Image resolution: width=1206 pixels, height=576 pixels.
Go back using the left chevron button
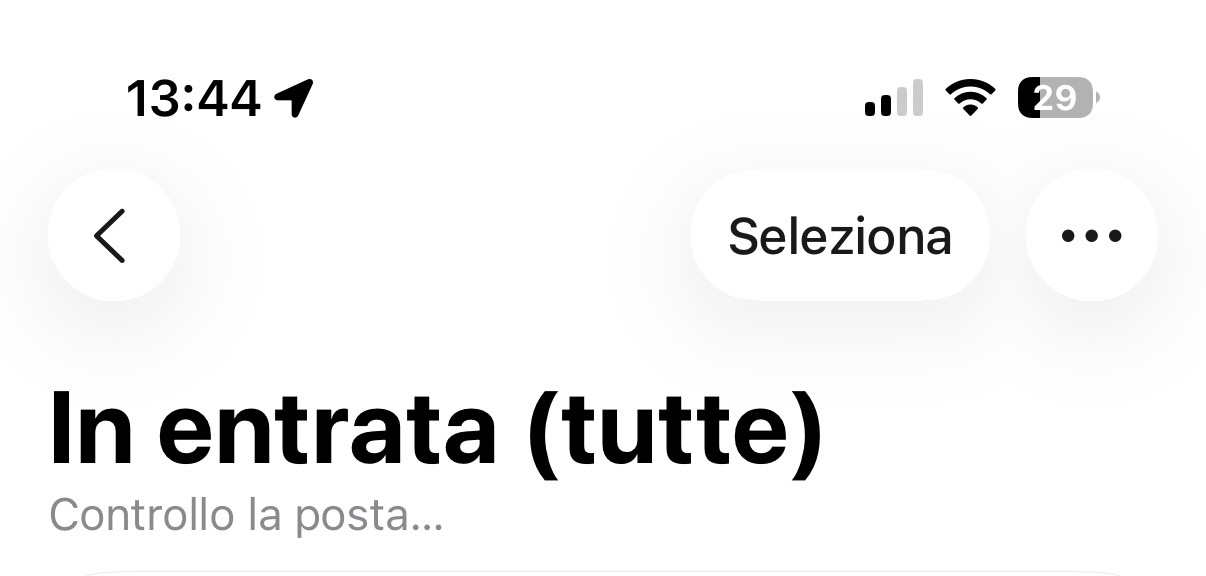(x=113, y=235)
